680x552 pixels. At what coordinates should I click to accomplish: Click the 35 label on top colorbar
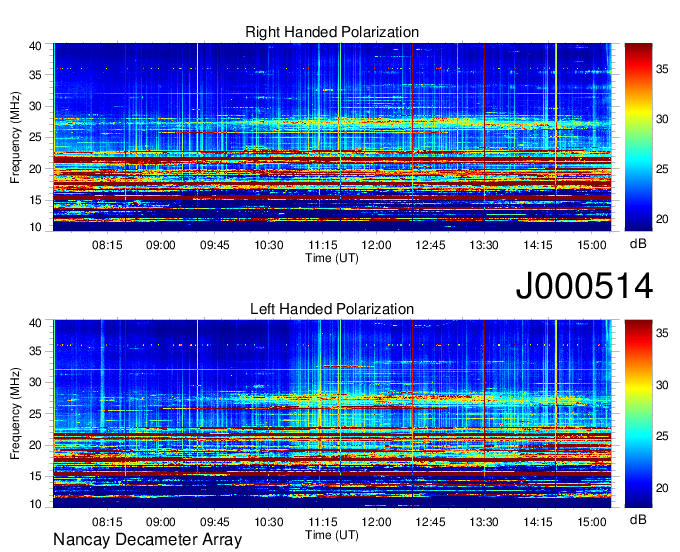[x=662, y=69]
